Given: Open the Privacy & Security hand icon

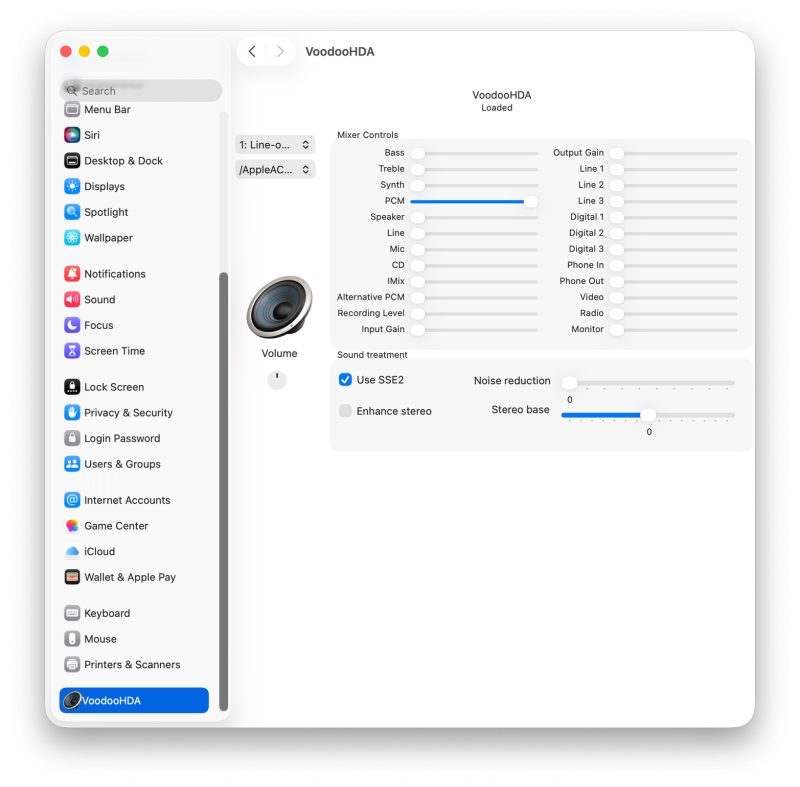Looking at the screenshot, I should (72, 413).
